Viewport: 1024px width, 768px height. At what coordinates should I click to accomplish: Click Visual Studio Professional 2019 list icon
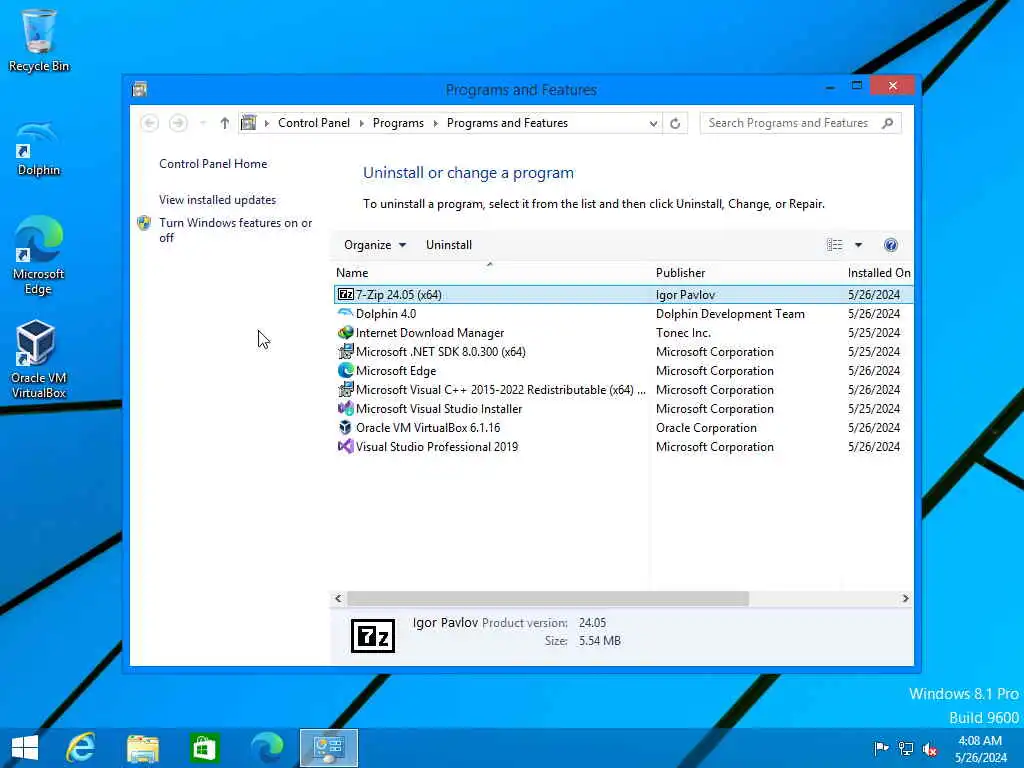pyautogui.click(x=345, y=446)
